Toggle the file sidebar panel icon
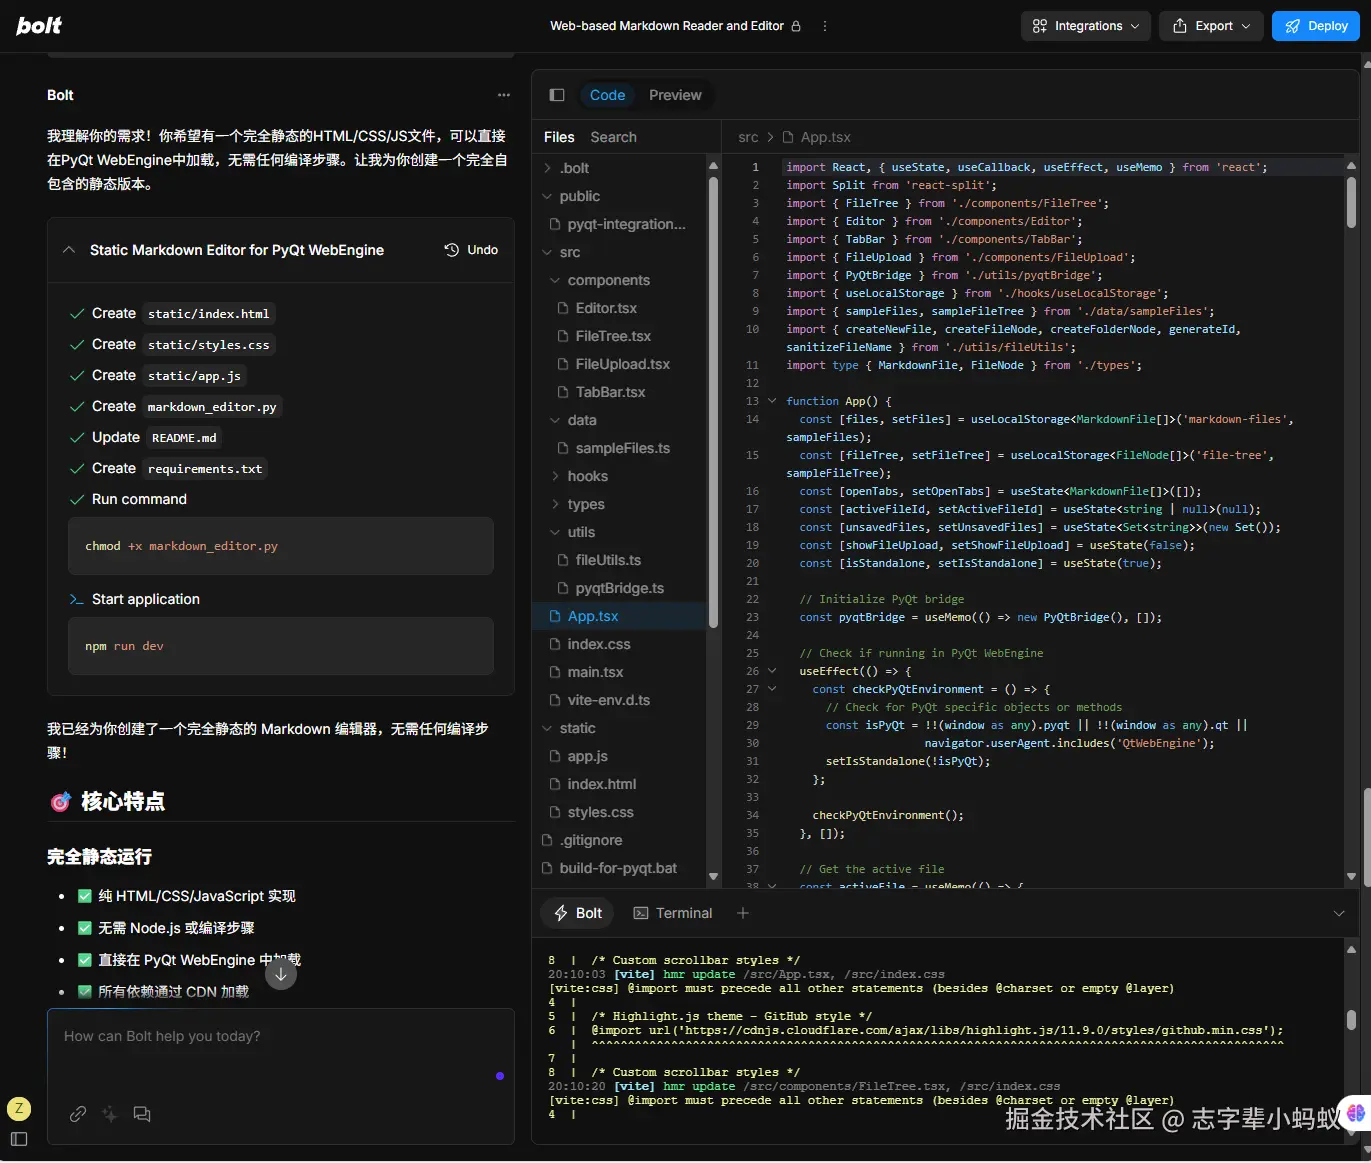Viewport: 1371px width, 1163px height. (557, 95)
